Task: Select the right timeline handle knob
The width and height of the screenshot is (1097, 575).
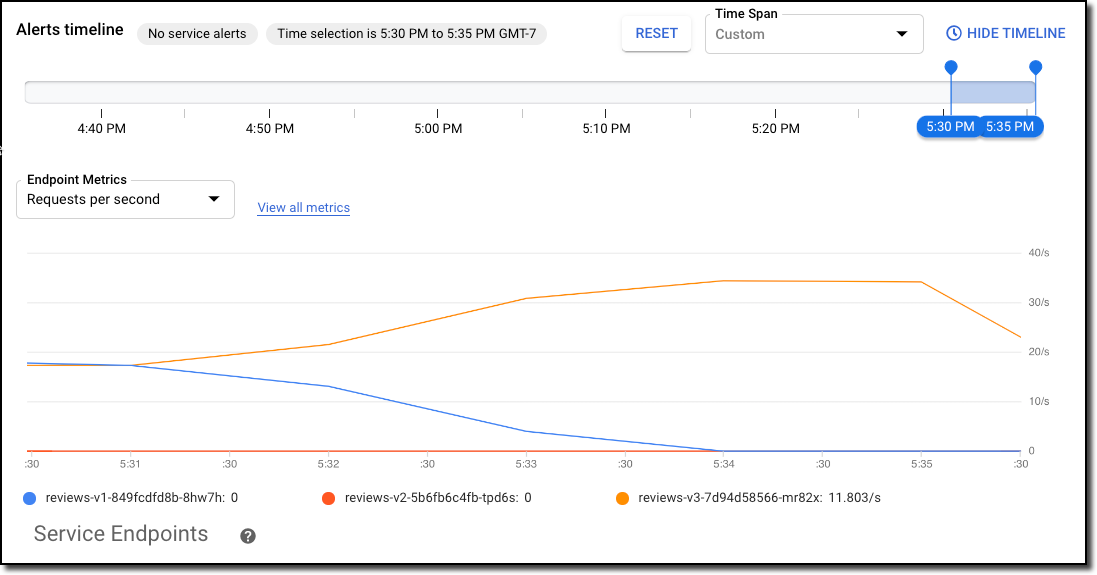Action: tap(1035, 67)
